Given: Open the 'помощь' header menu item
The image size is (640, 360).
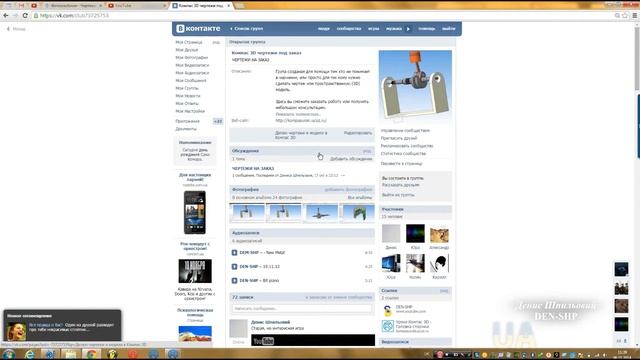Looking at the screenshot, I should [x=427, y=29].
